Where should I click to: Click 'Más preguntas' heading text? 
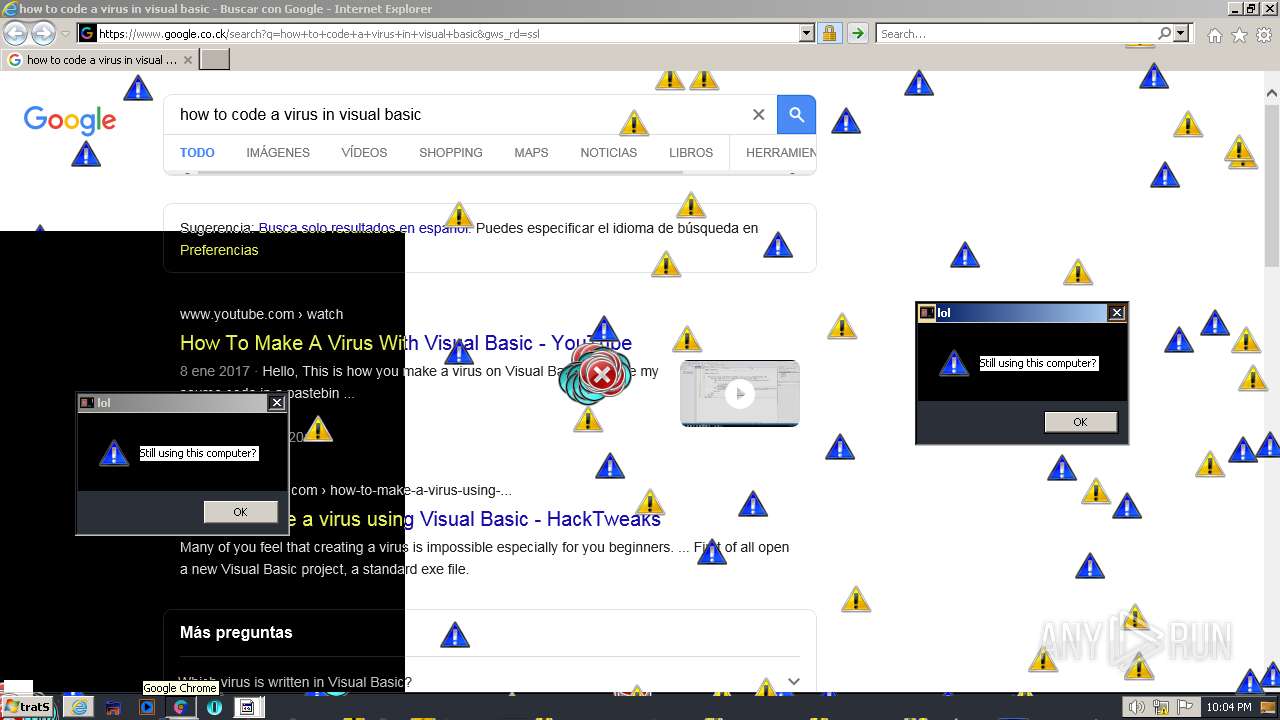tap(236, 633)
